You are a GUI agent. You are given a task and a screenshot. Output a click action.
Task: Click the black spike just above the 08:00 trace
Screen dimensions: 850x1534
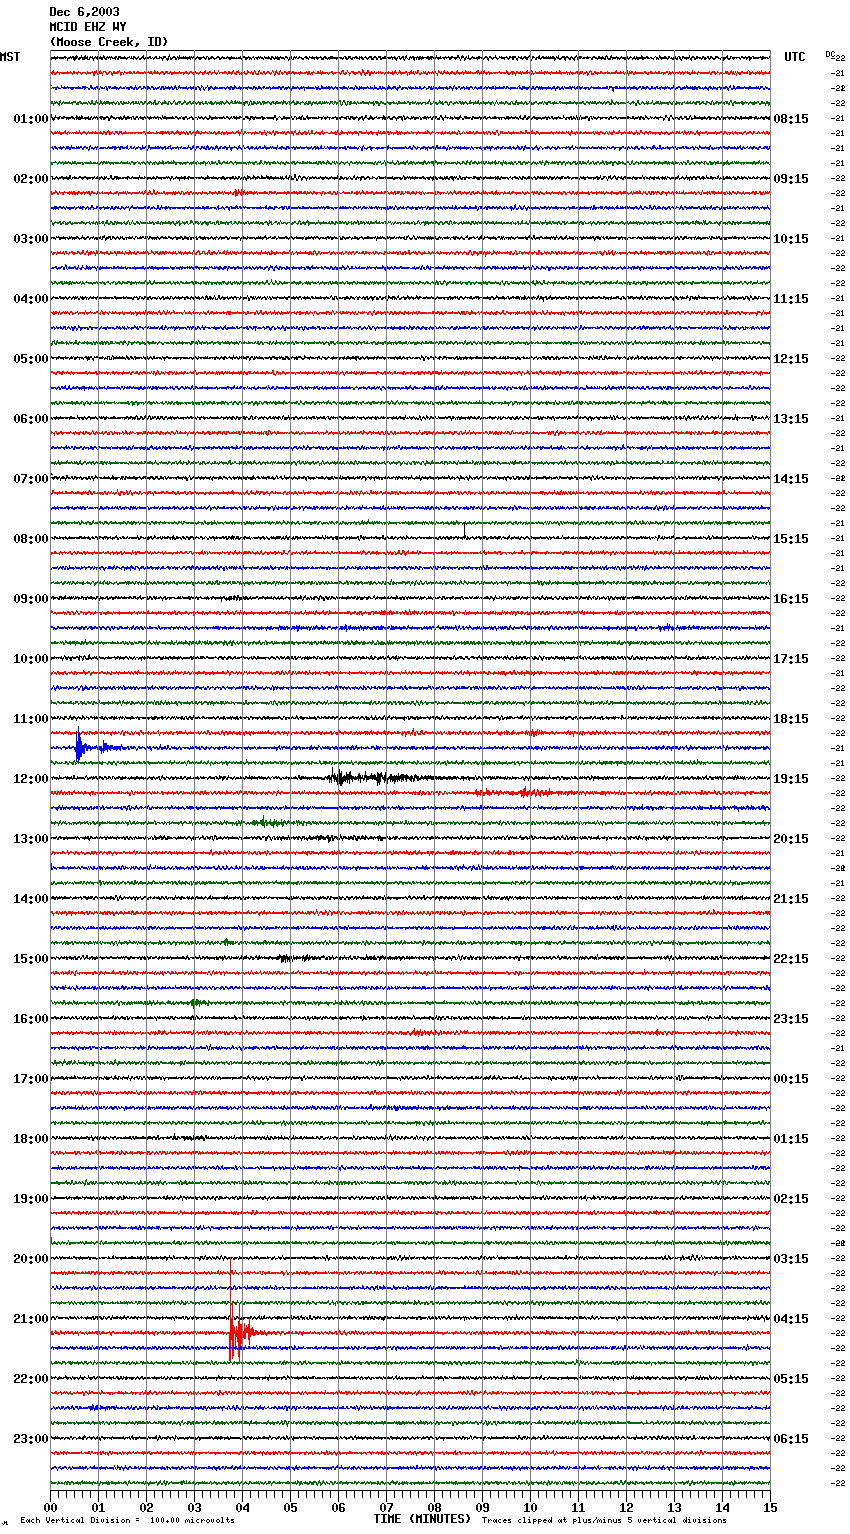[x=464, y=530]
